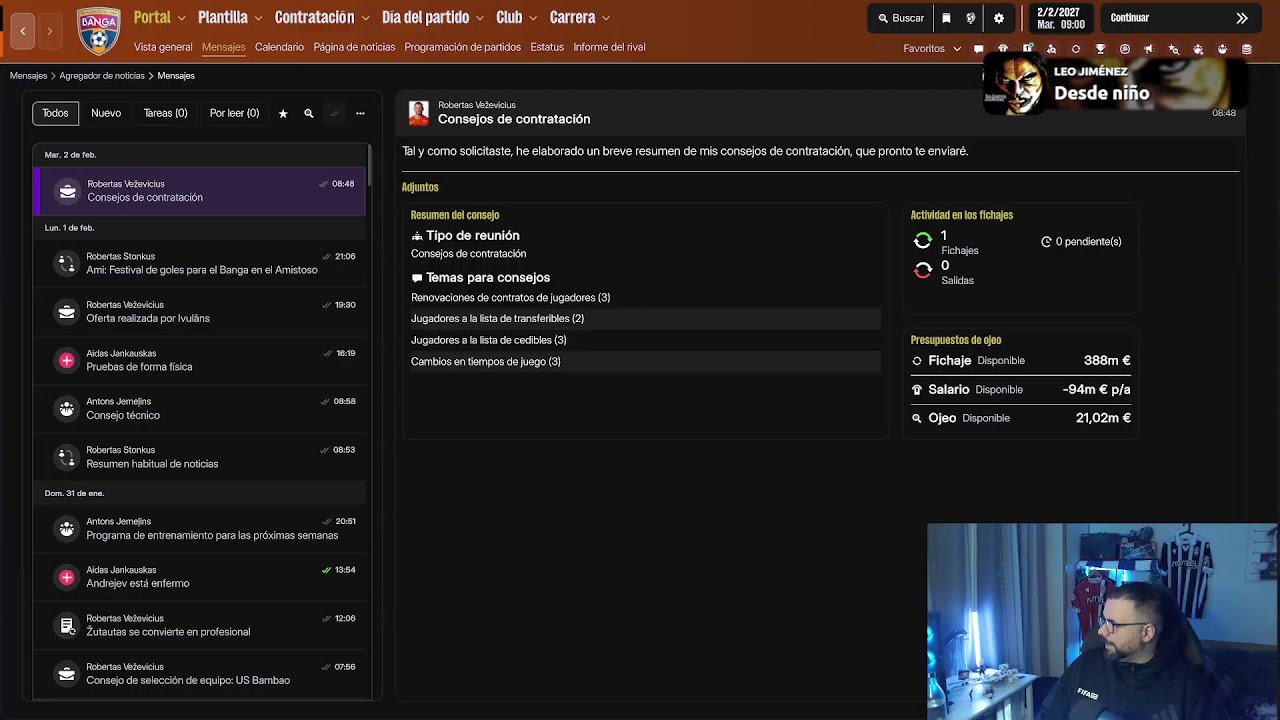Open message Programa de entrenamiento para las próximas semanas
Viewport: 1280px width, 720px height.
click(x=200, y=528)
